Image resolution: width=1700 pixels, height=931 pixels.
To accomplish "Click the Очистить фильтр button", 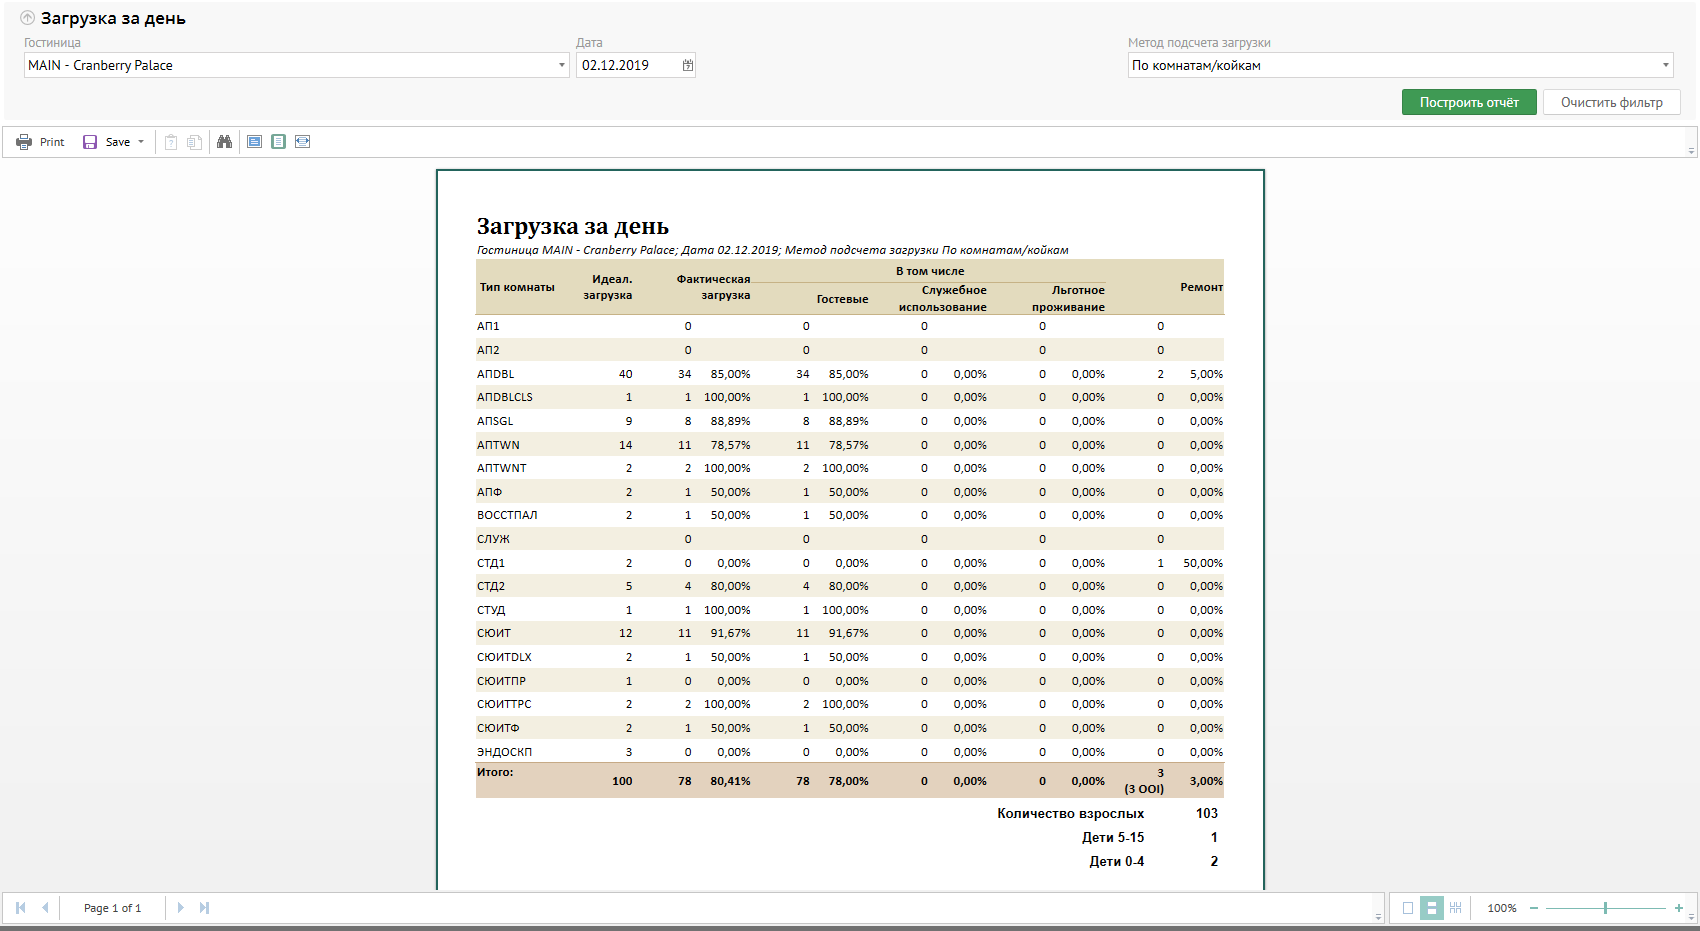I will pyautogui.click(x=1611, y=102).
